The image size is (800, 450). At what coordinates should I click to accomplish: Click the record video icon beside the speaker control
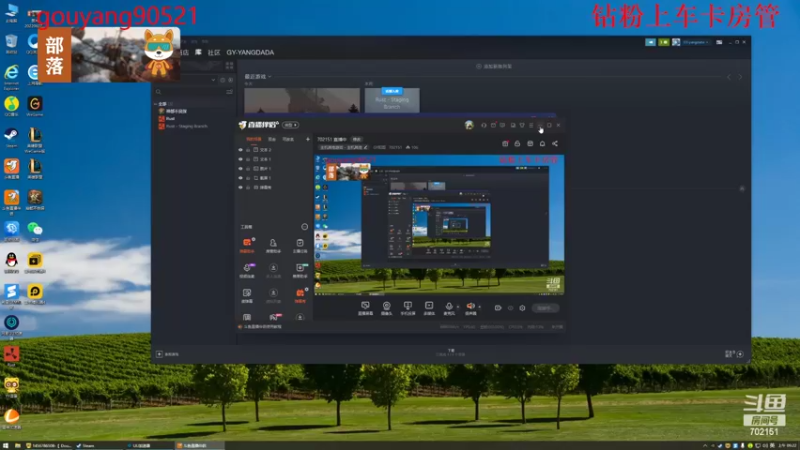click(498, 308)
